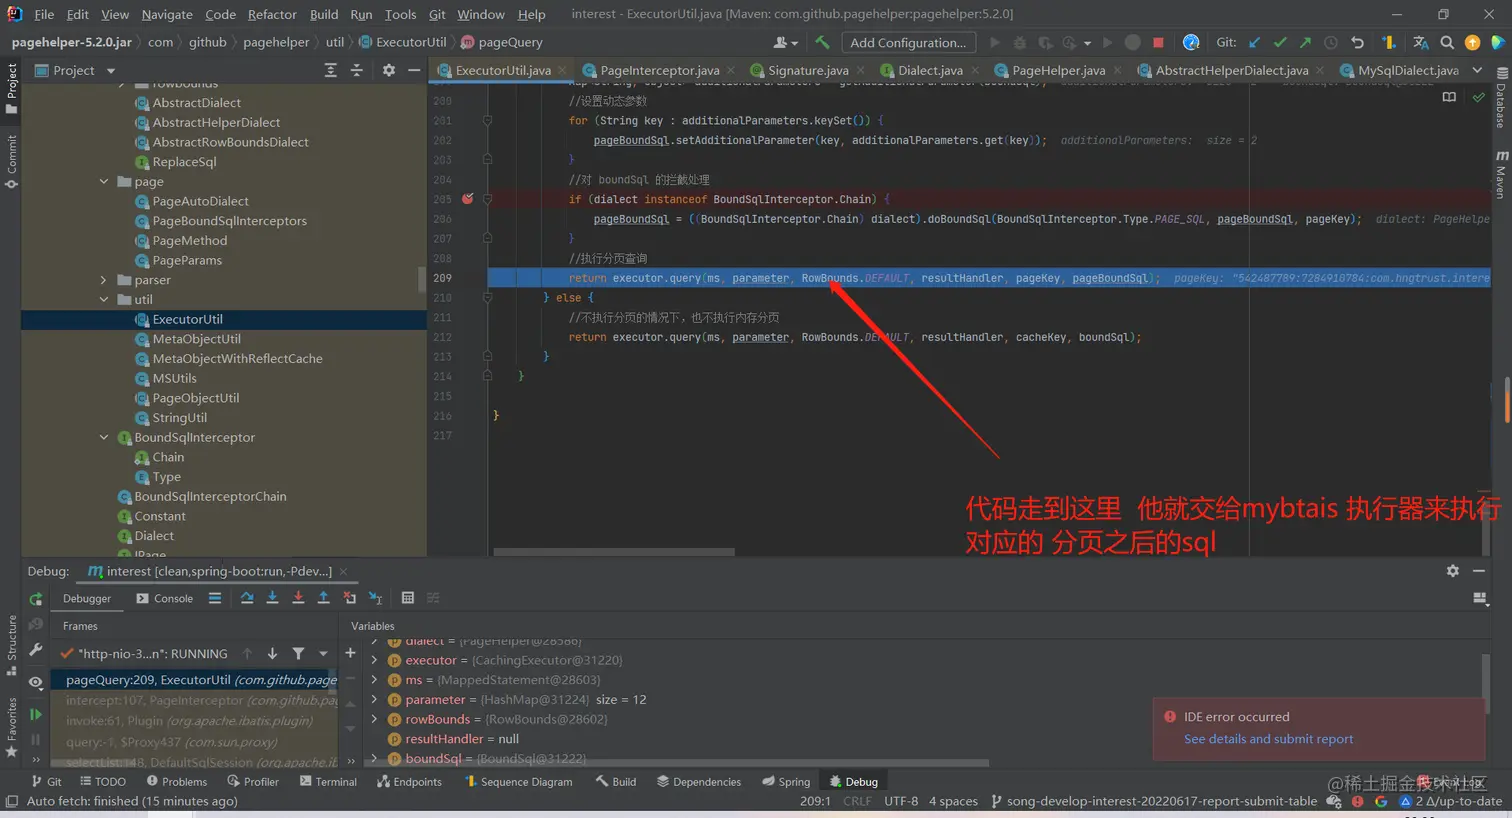Switch to PageInterceptor.java tab
Screen dimensions: 1512x818
tap(660, 70)
